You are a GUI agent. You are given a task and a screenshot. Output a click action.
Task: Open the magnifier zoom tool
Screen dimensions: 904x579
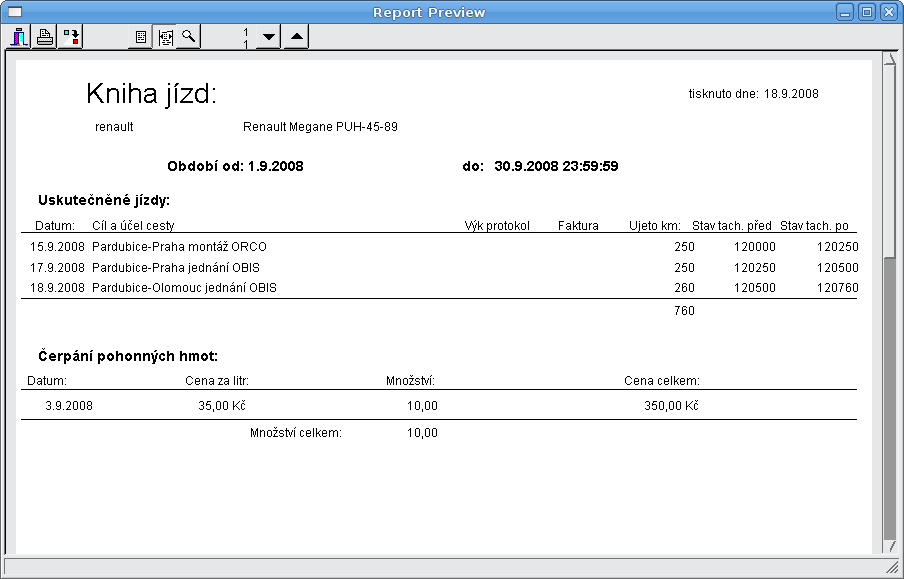click(x=188, y=37)
